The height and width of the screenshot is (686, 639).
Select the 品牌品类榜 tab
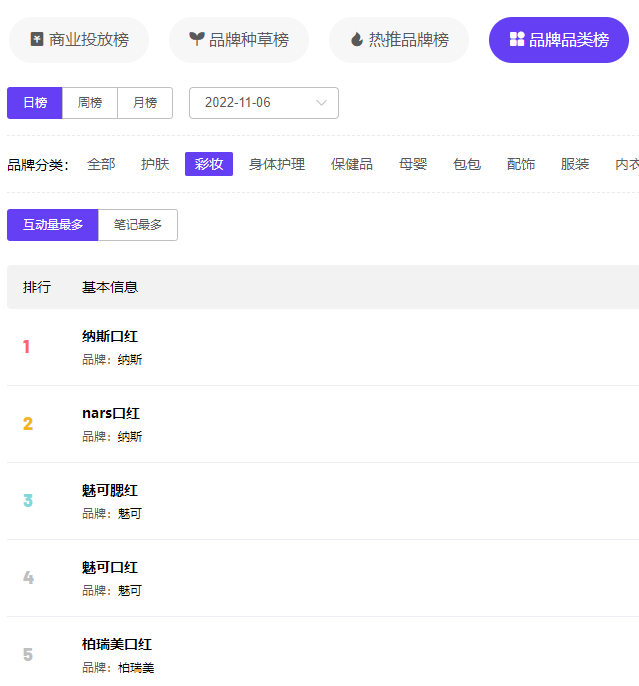click(559, 40)
